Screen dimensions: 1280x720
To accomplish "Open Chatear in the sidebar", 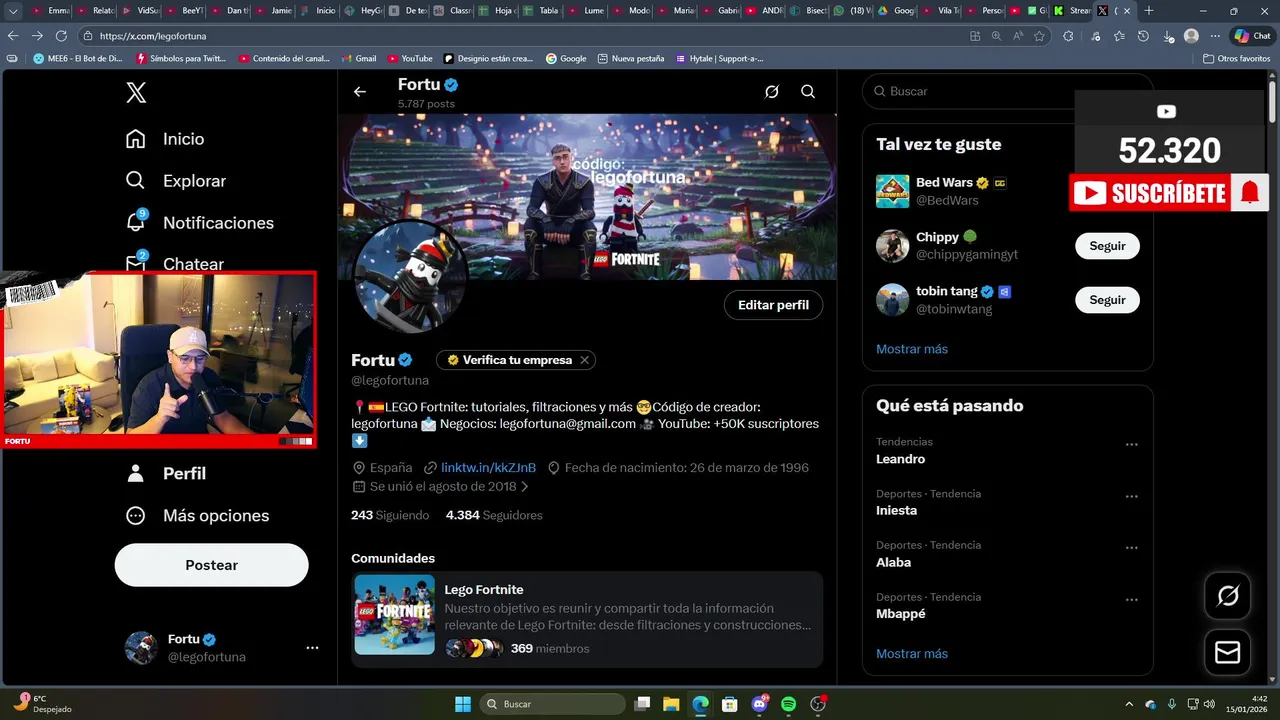I will 175,263.
